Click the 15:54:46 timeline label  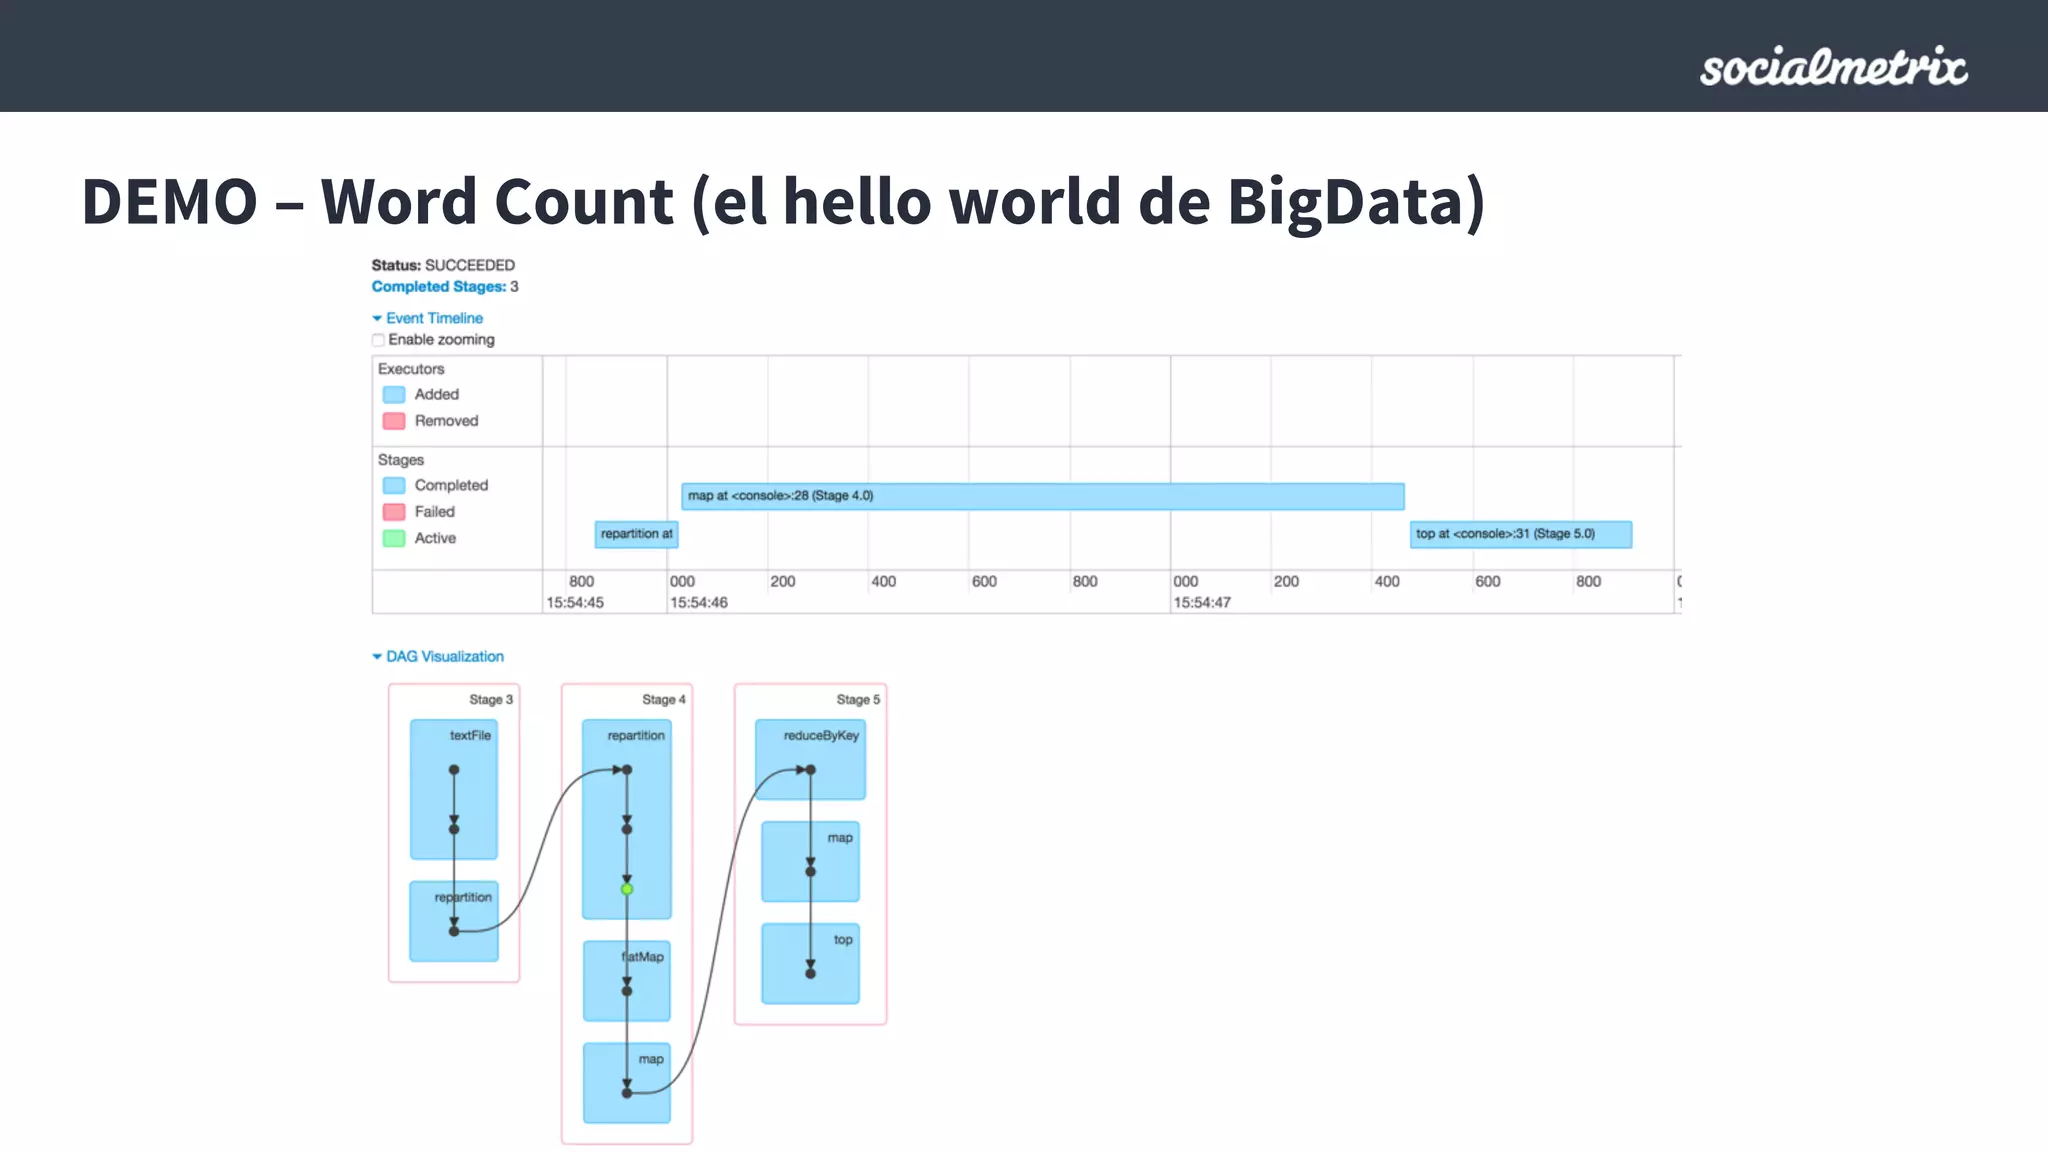click(699, 603)
